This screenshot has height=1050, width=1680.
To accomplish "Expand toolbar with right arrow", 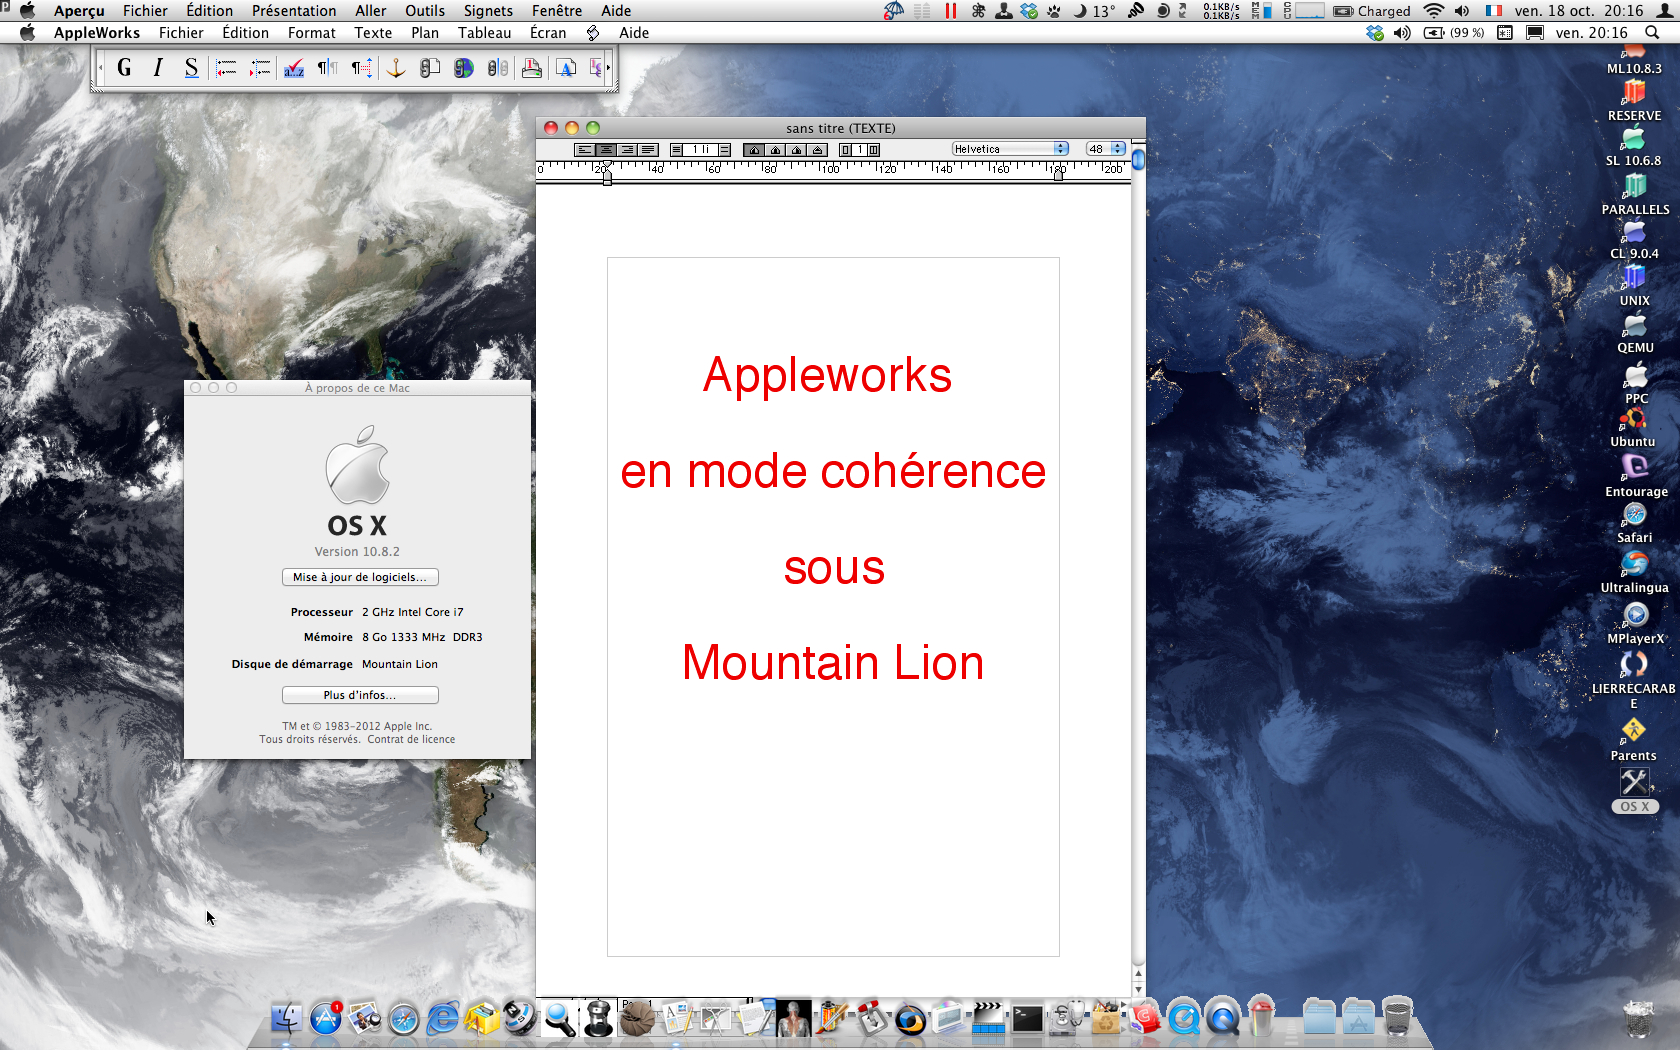I will point(608,68).
